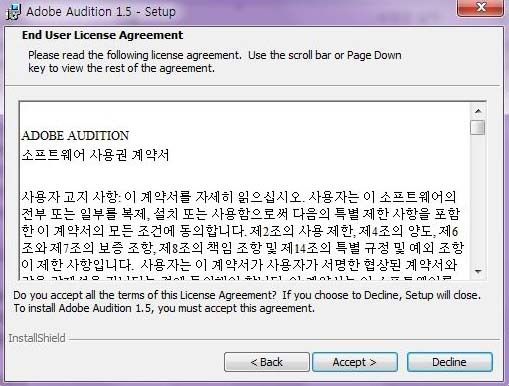Click the Accept button to continue setup
509x386 pixels.
(355, 362)
